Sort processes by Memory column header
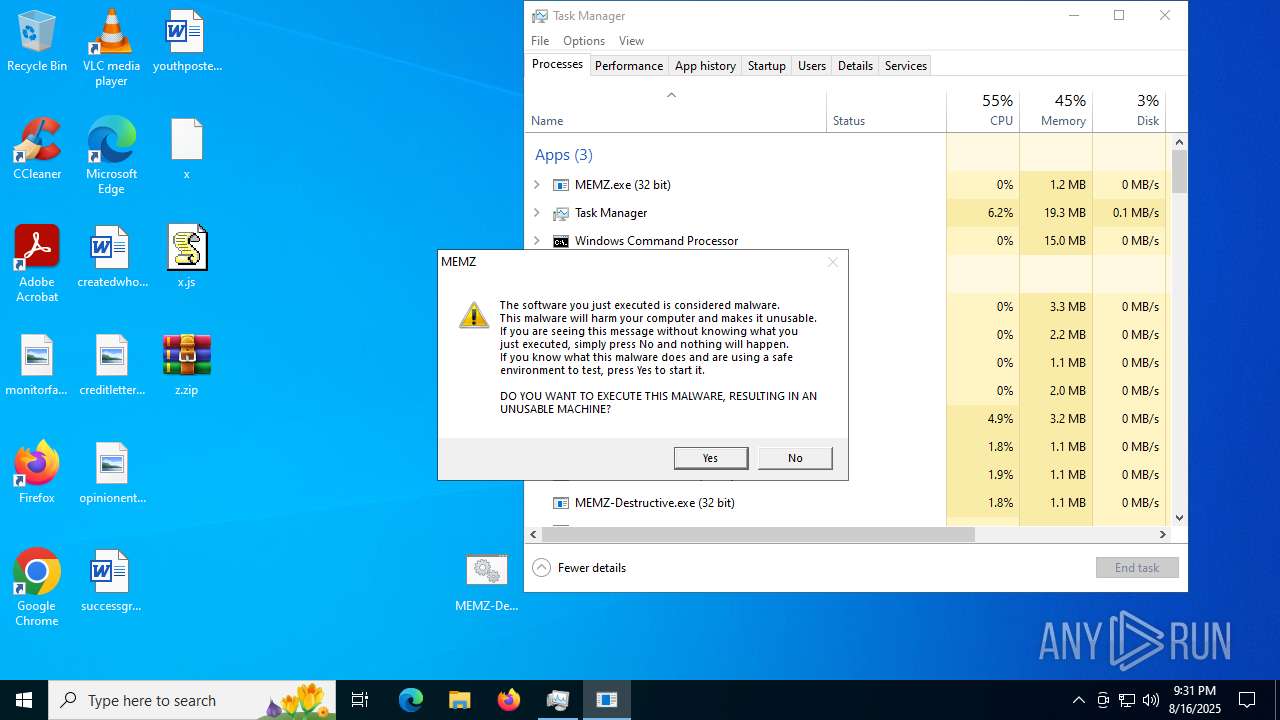The width and height of the screenshot is (1280, 720). coord(1056,110)
